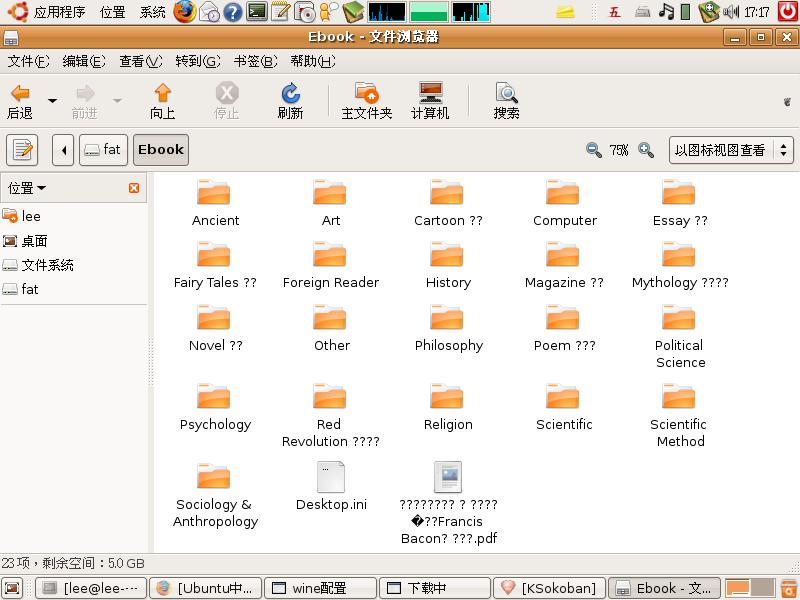This screenshot has height=600, width=800.
Task: Open the icon view mode dropdown
Action: point(731,150)
